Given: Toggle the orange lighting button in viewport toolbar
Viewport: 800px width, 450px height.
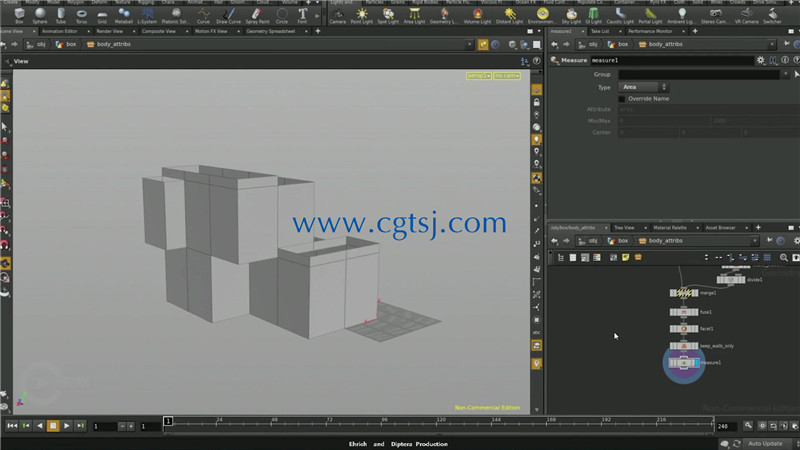Looking at the screenshot, I should coord(537,139).
